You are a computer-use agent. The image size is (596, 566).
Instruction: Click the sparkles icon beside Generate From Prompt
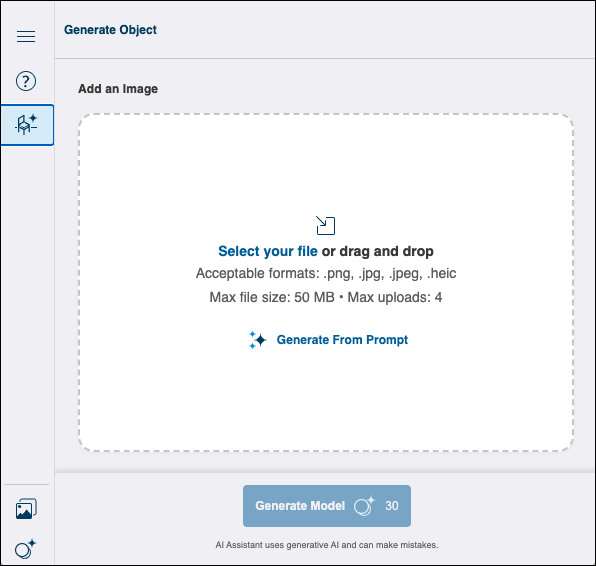[257, 339]
